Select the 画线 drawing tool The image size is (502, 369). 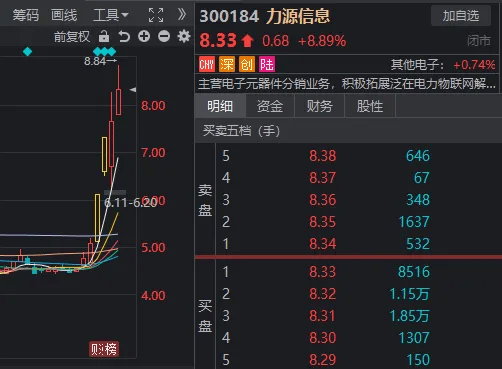click(64, 15)
